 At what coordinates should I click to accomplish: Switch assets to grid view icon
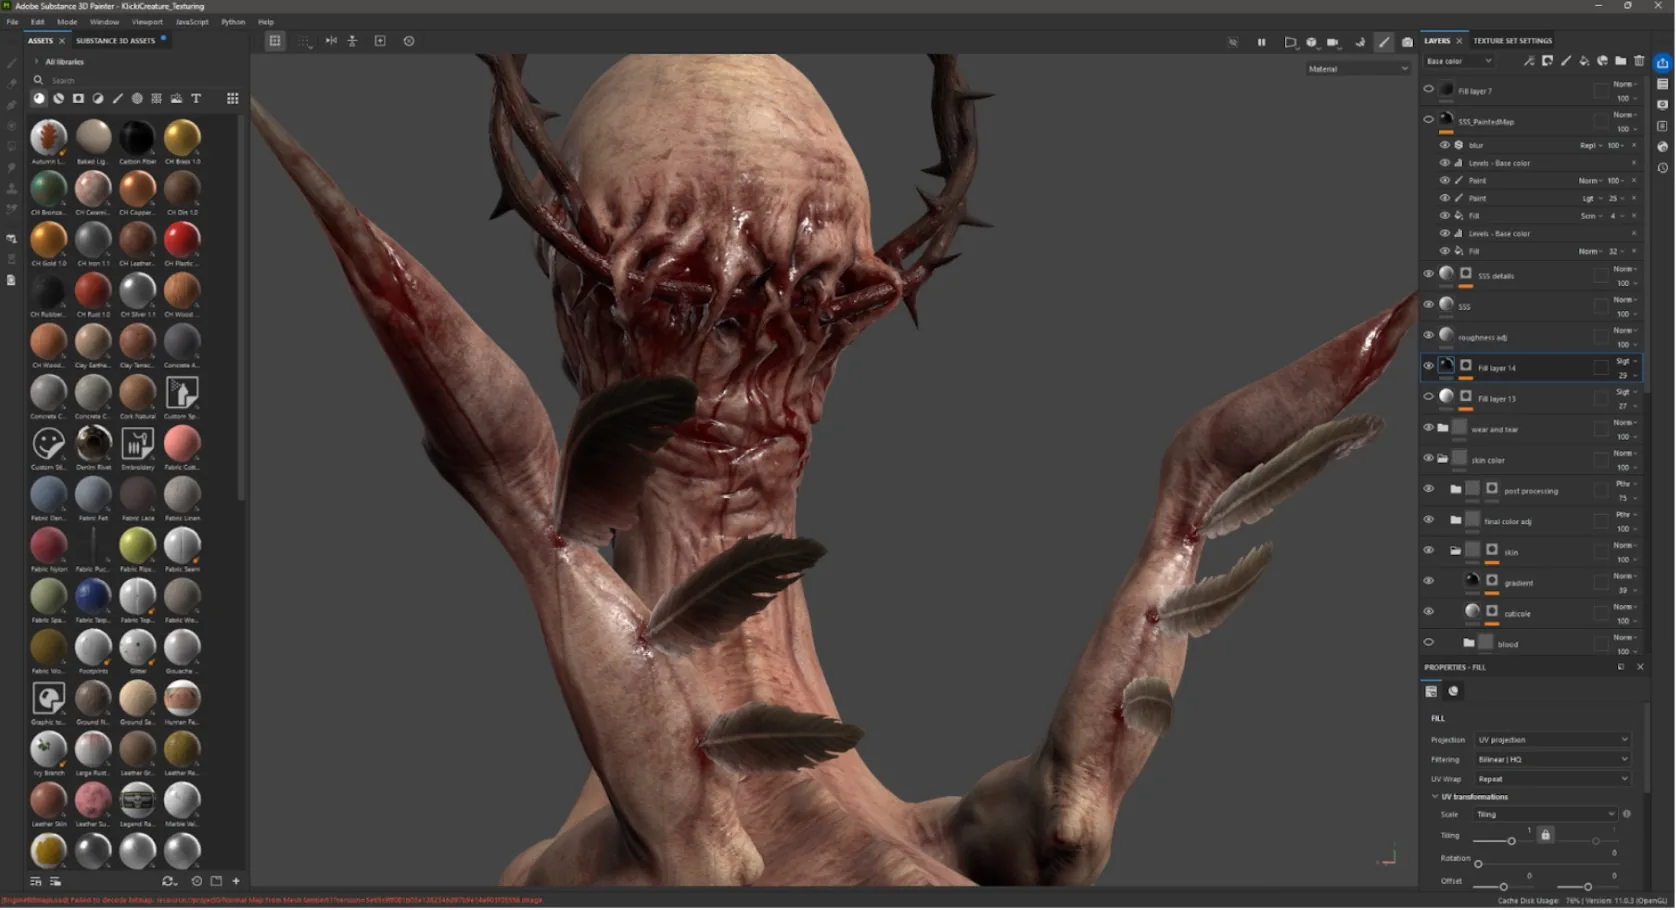(x=232, y=98)
